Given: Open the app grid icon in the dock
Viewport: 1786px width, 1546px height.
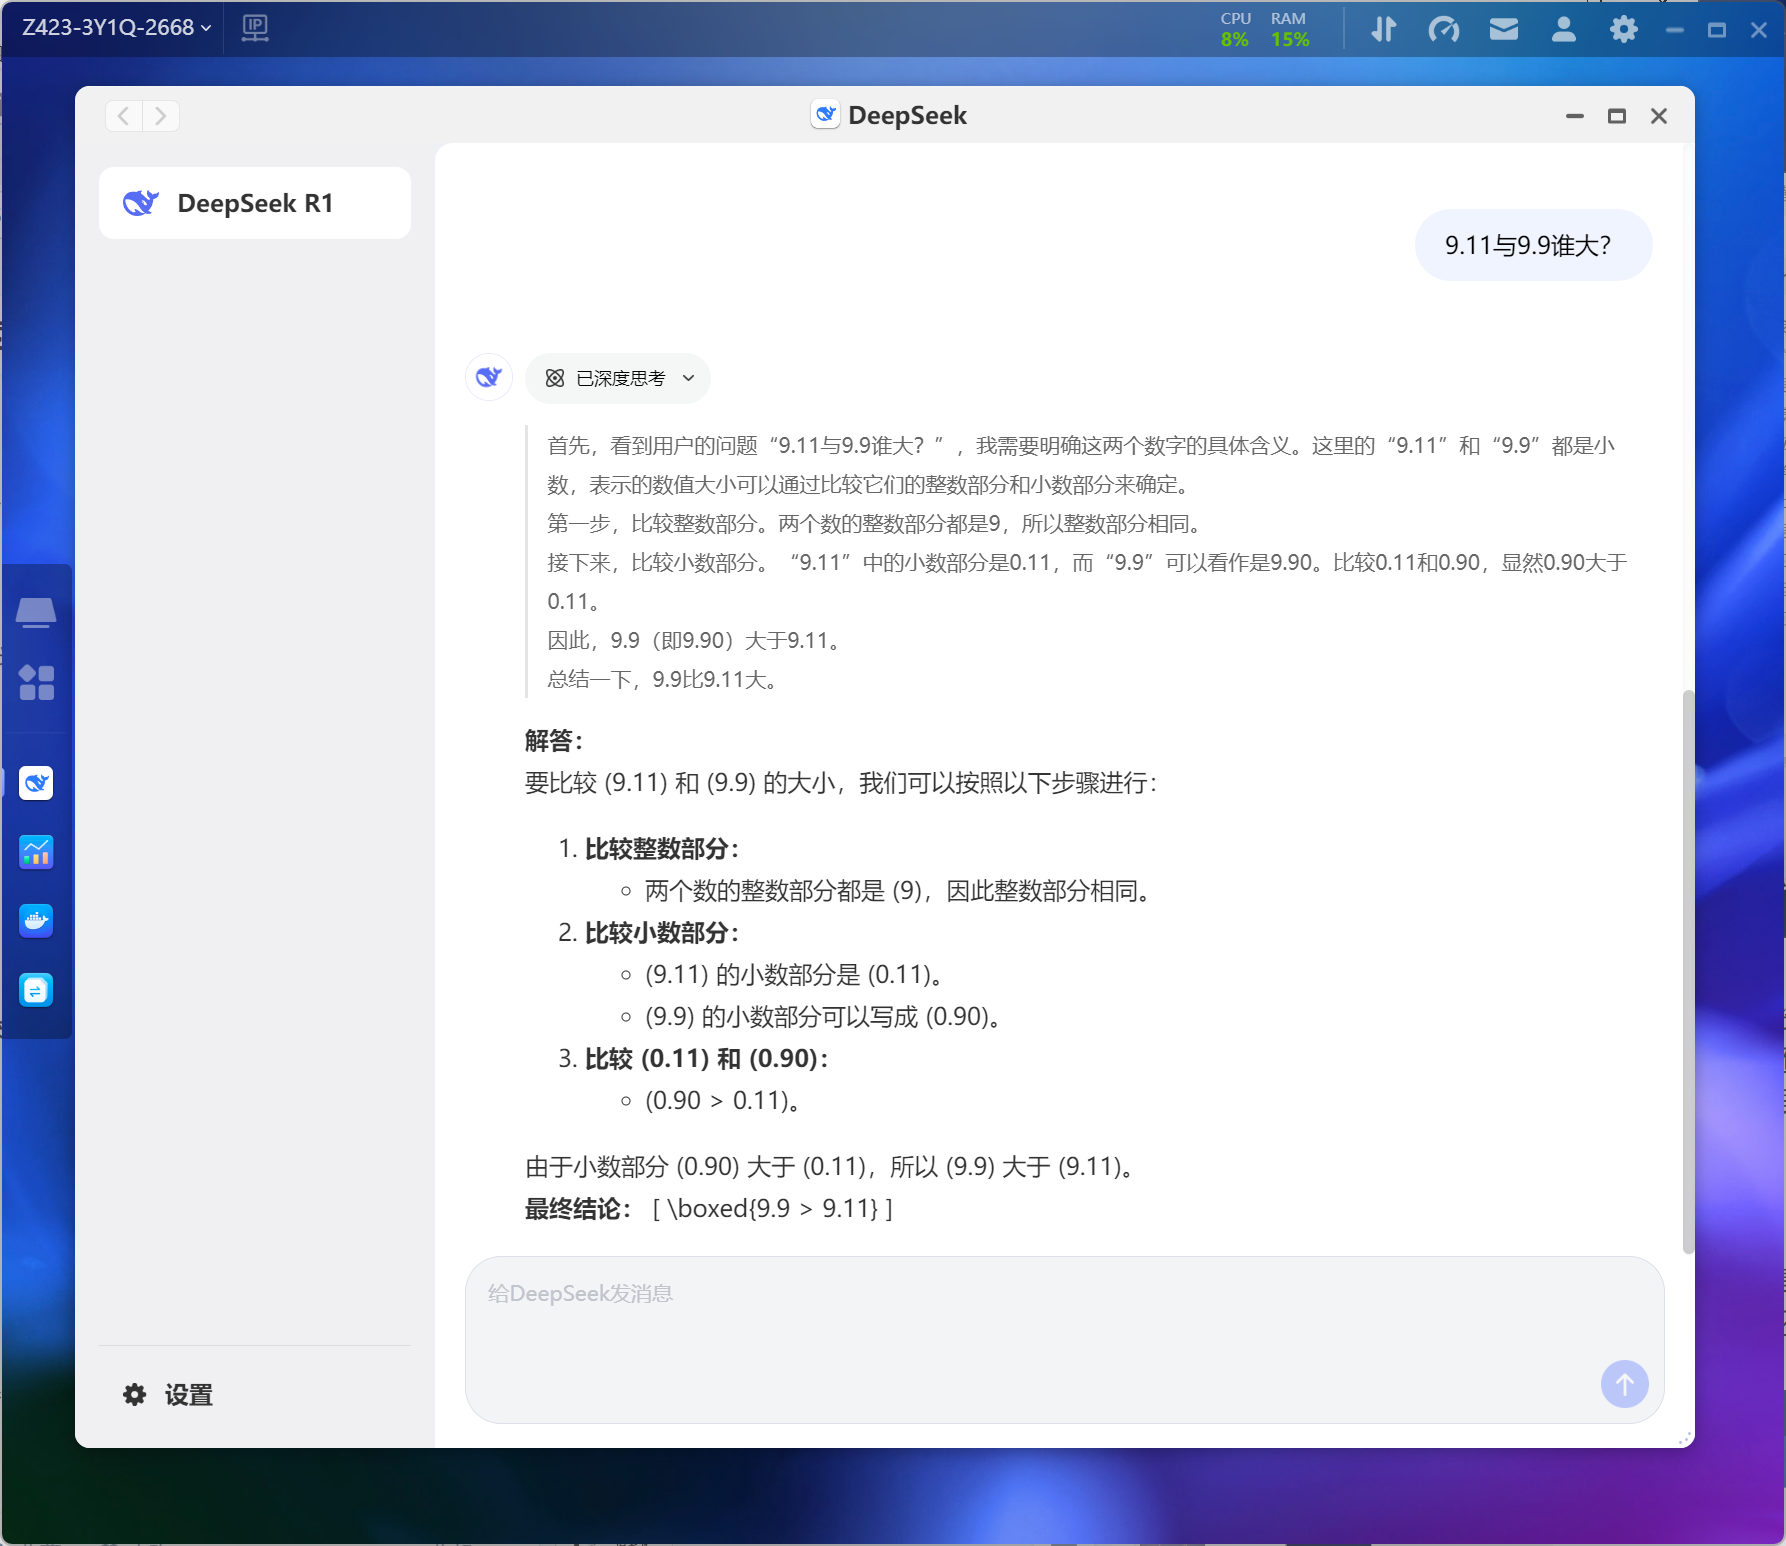Looking at the screenshot, I should pyautogui.click(x=37, y=683).
